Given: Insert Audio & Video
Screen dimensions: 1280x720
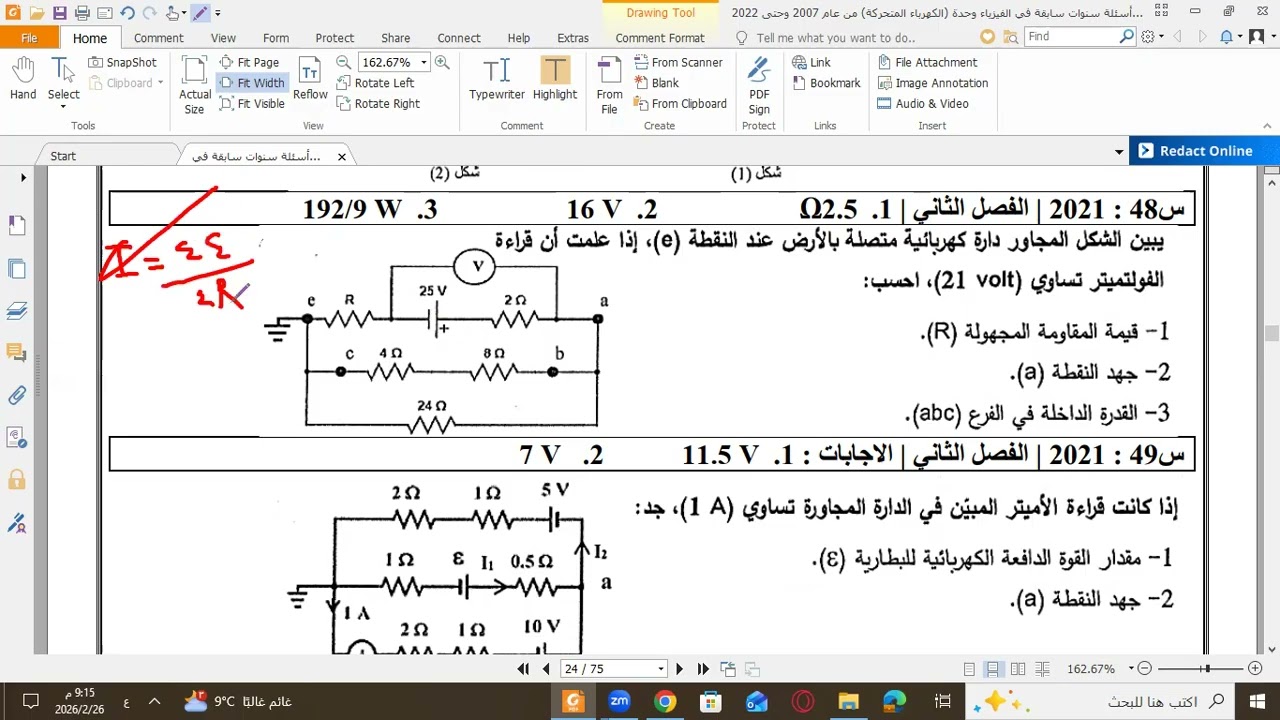Looking at the screenshot, I should 923,104.
